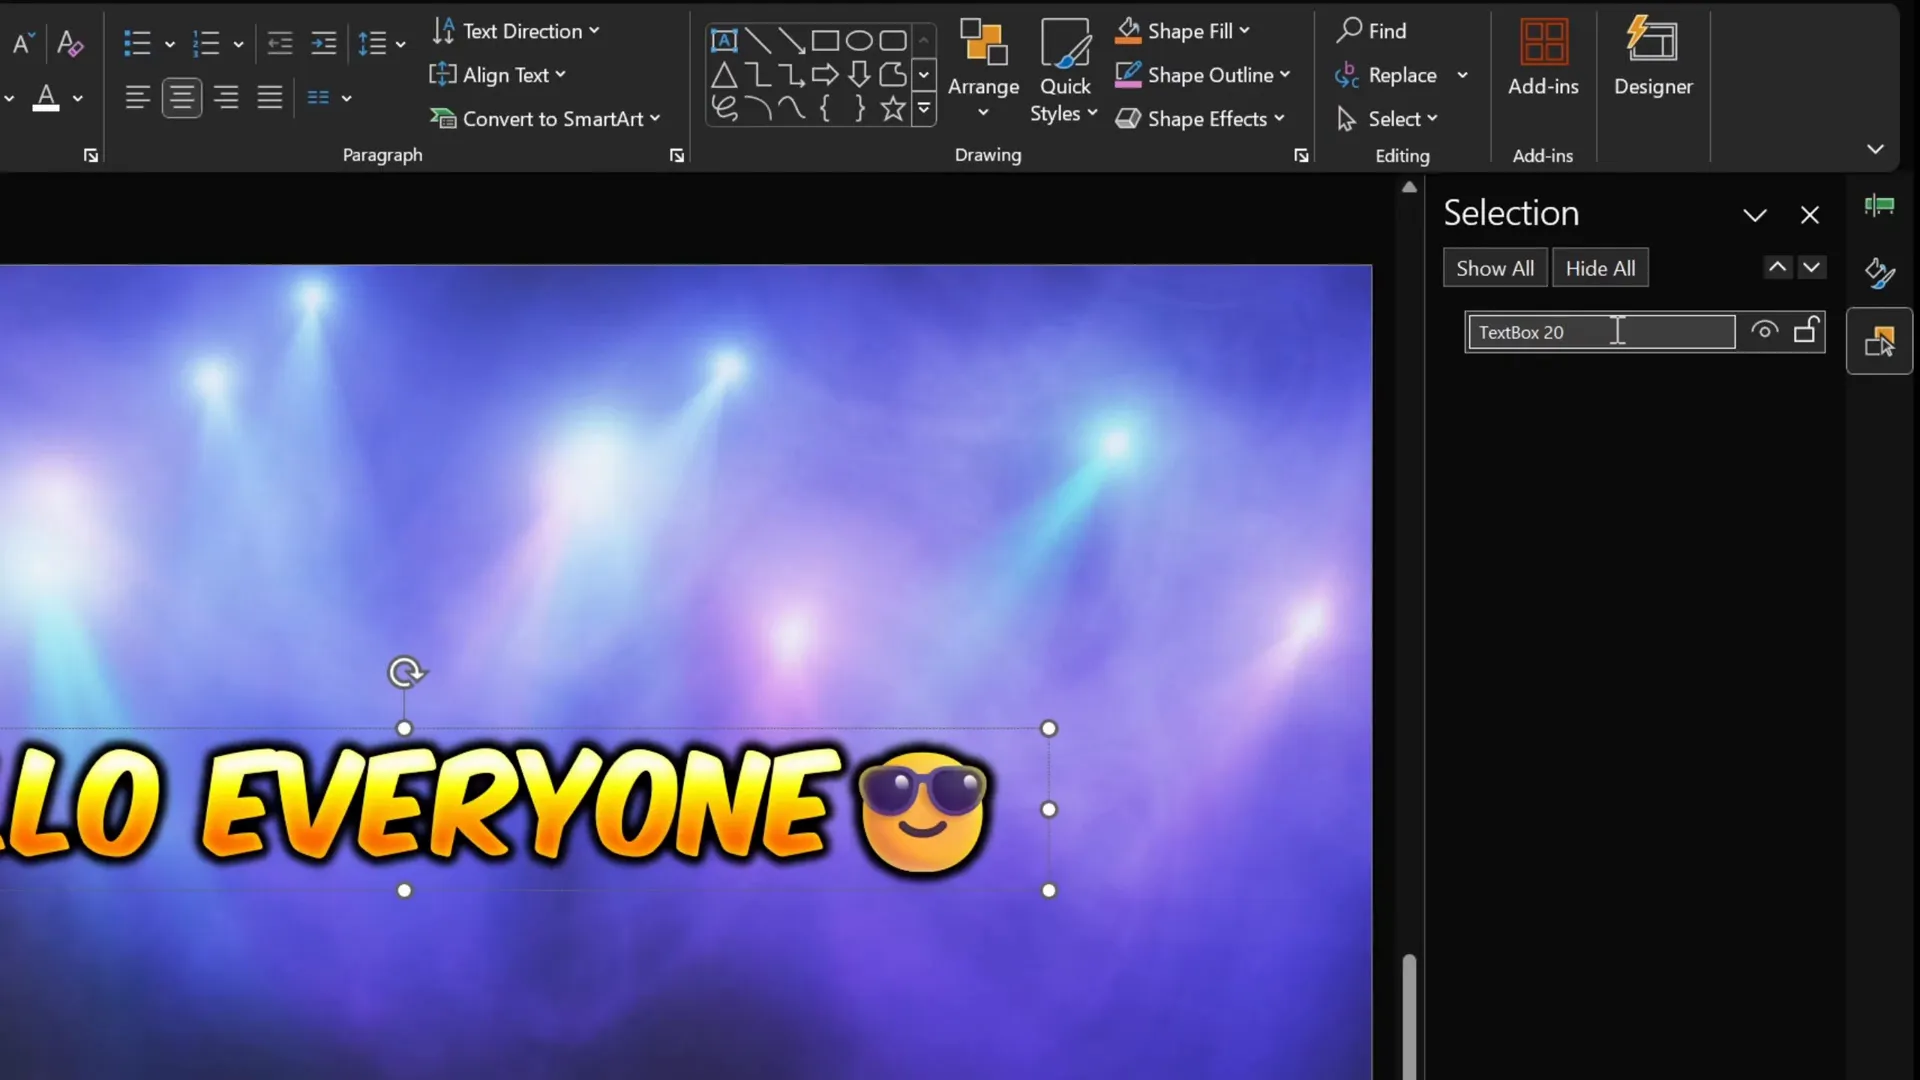This screenshot has height=1080, width=1920.
Task: Click Hide All in the Selection pane
Action: (x=1600, y=268)
